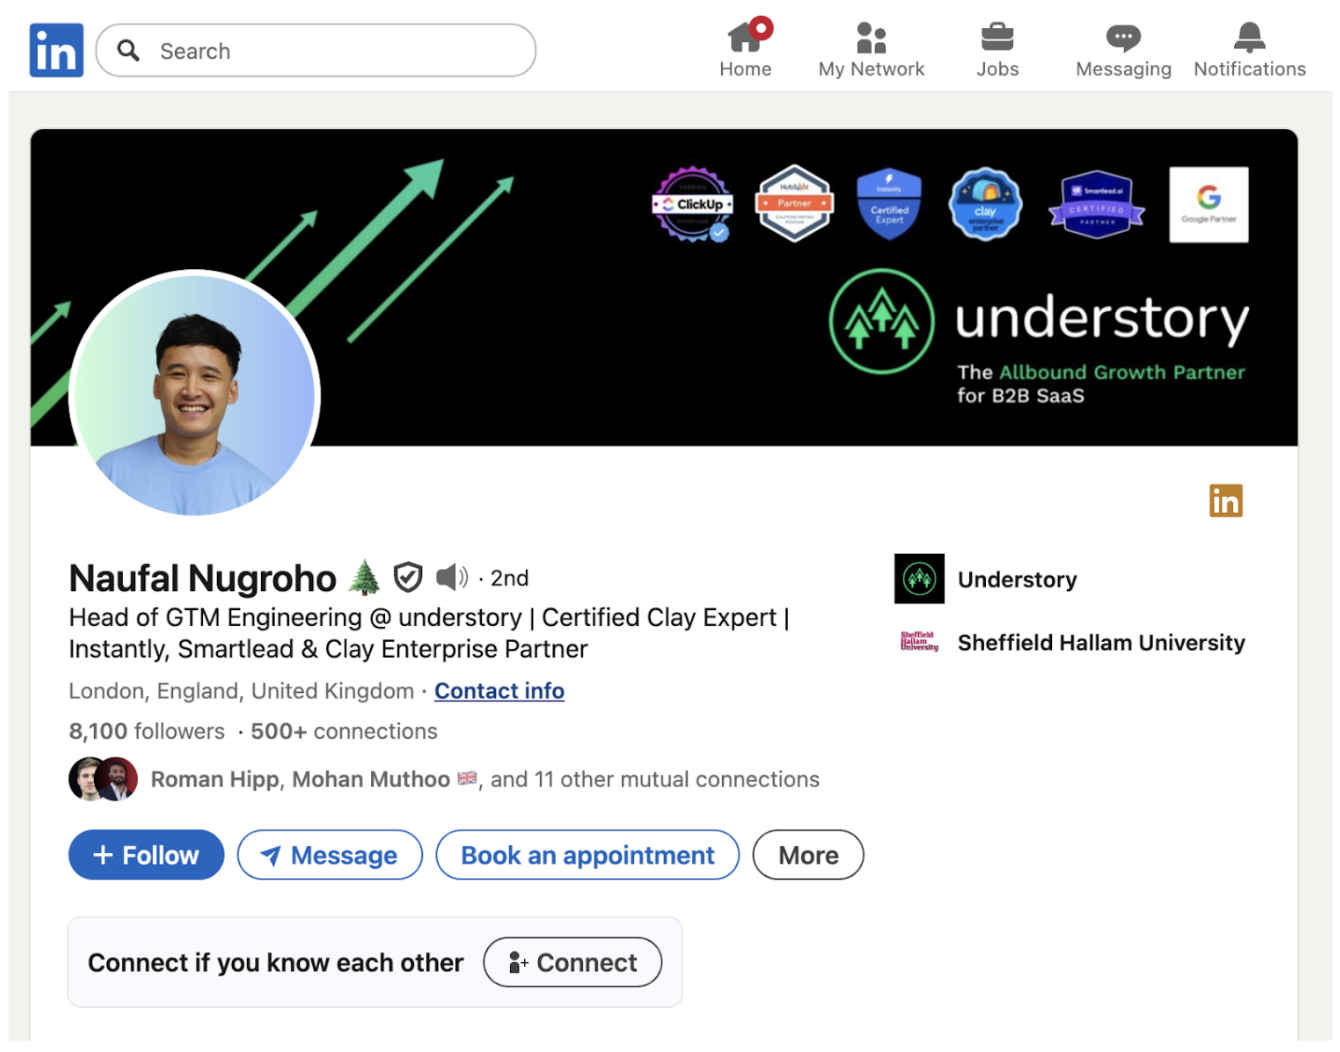
Task: Click the Follow button
Action: pos(146,855)
